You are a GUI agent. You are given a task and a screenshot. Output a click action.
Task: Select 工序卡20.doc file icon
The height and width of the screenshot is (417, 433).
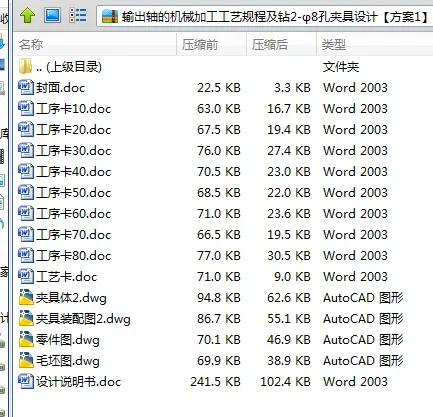[x=26, y=129]
